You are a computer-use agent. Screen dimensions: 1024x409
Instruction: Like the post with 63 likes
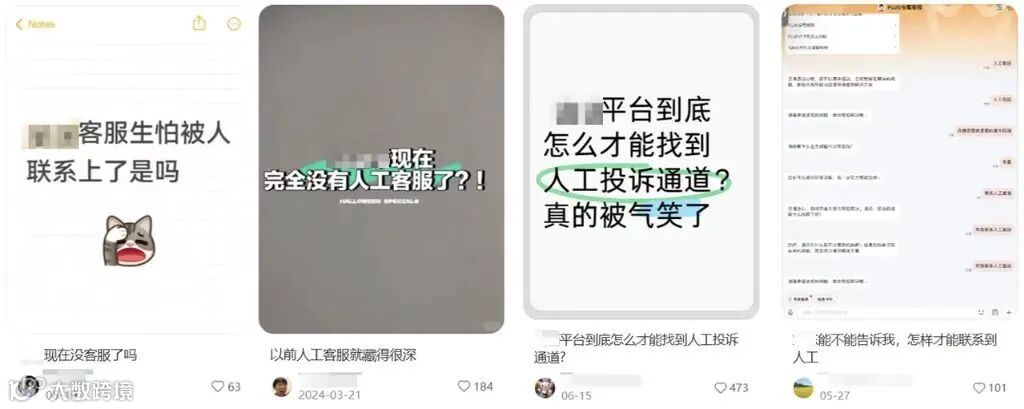click(x=218, y=387)
